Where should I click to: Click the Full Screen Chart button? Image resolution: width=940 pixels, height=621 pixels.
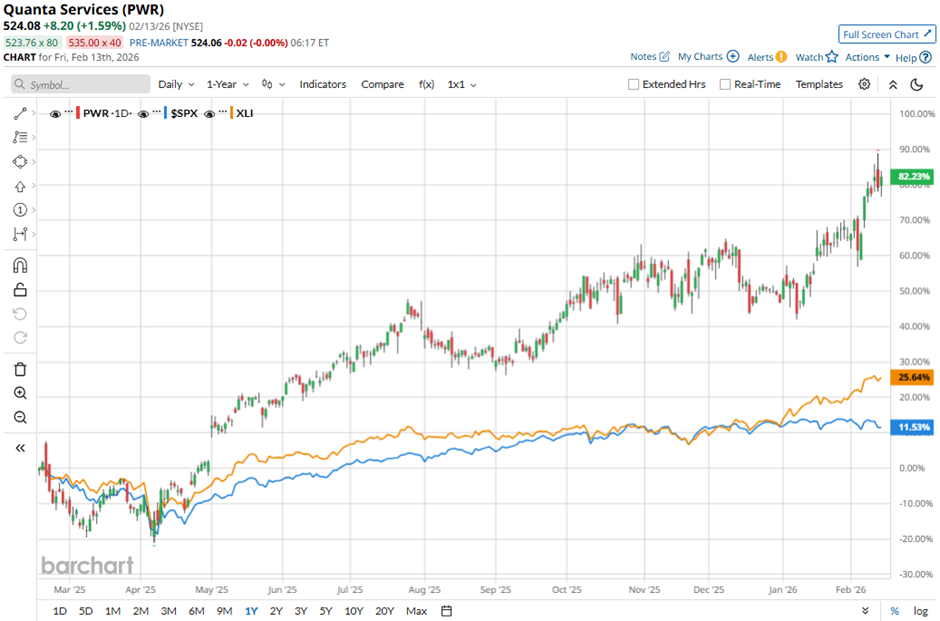tap(887, 34)
